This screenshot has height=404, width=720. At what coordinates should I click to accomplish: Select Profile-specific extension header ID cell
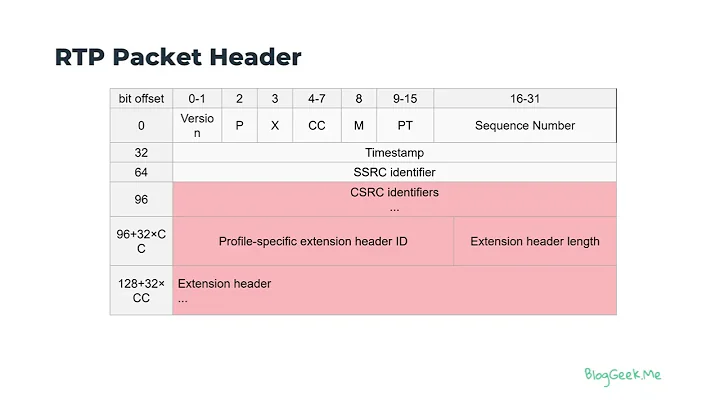[x=313, y=241]
